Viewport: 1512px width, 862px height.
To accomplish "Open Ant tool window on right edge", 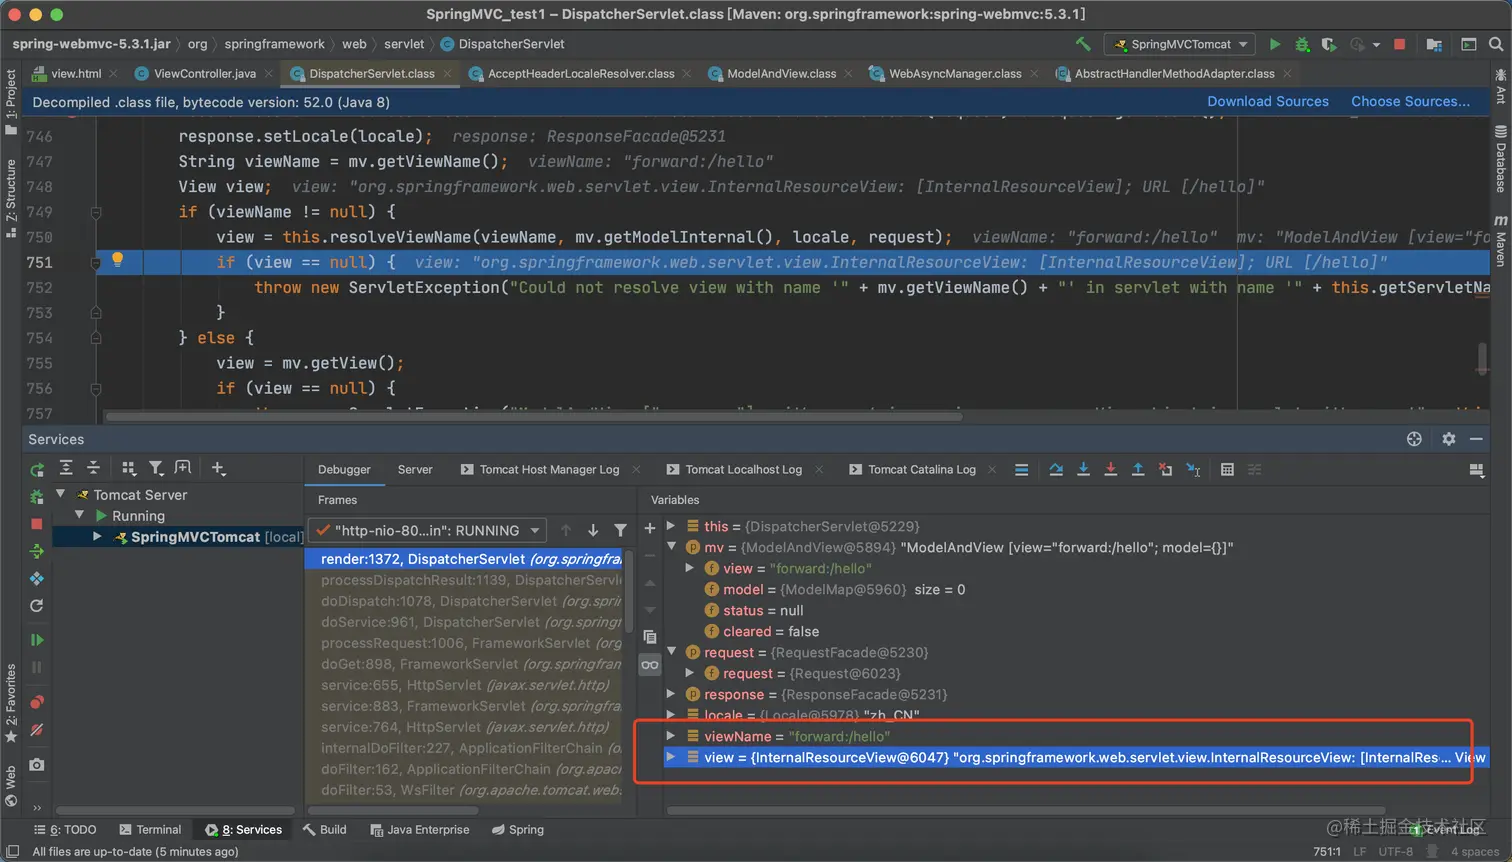I will point(1501,86).
